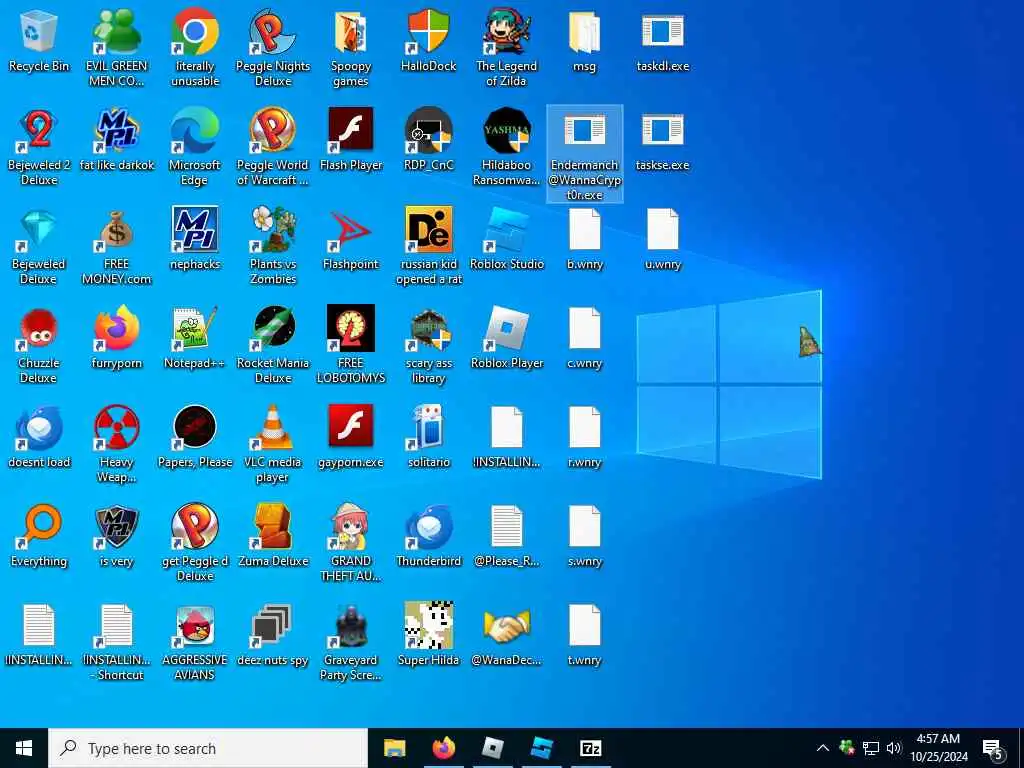
Task: Click the doesnt load Thunderbird icon
Action: click(x=39, y=428)
